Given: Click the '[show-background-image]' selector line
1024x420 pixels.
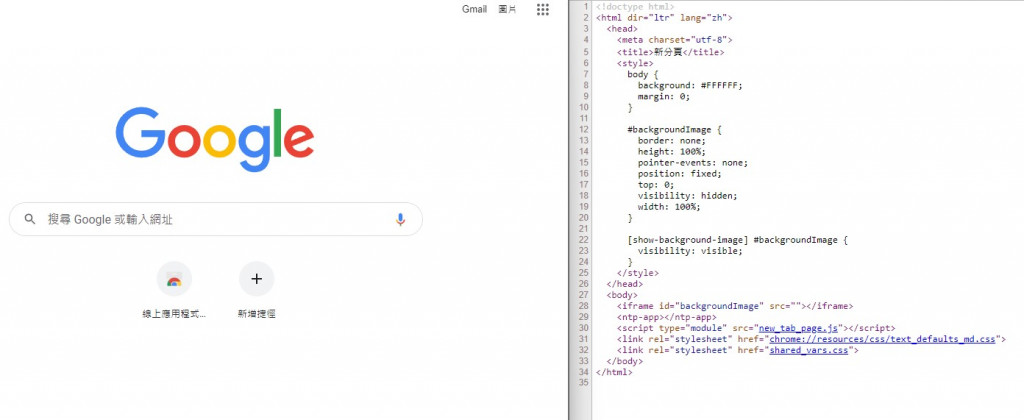Looking at the screenshot, I should [x=737, y=240].
